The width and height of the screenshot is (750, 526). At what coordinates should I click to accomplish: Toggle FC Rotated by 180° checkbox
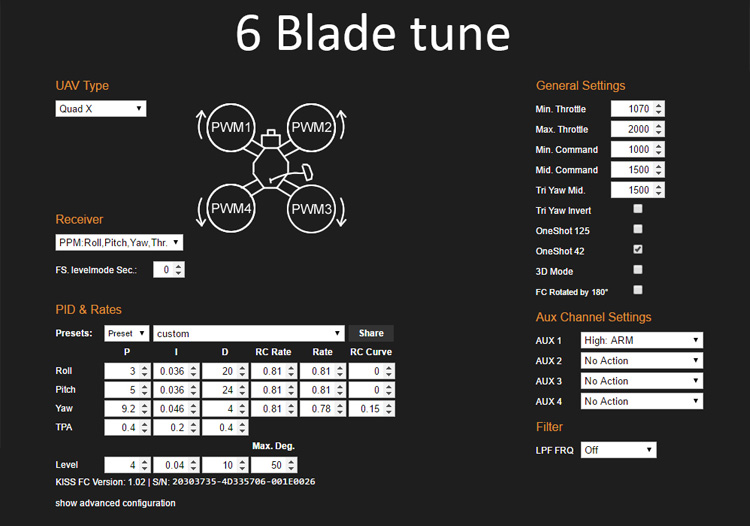[638, 289]
